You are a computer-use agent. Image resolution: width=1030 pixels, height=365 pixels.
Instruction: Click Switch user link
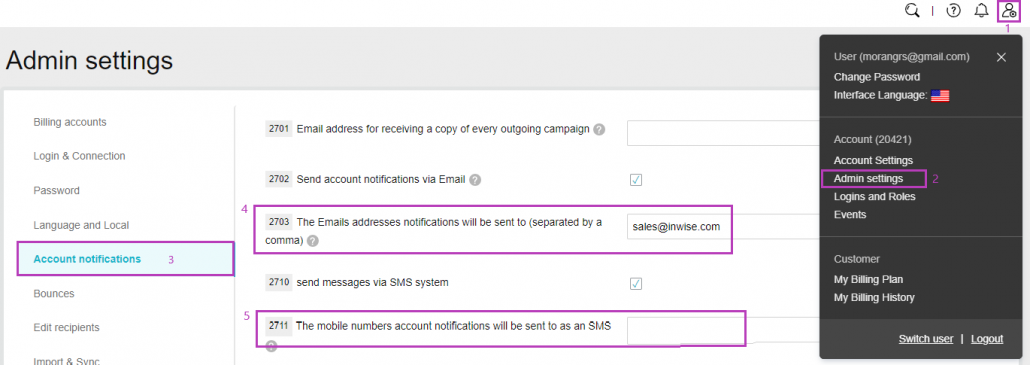coord(926,339)
